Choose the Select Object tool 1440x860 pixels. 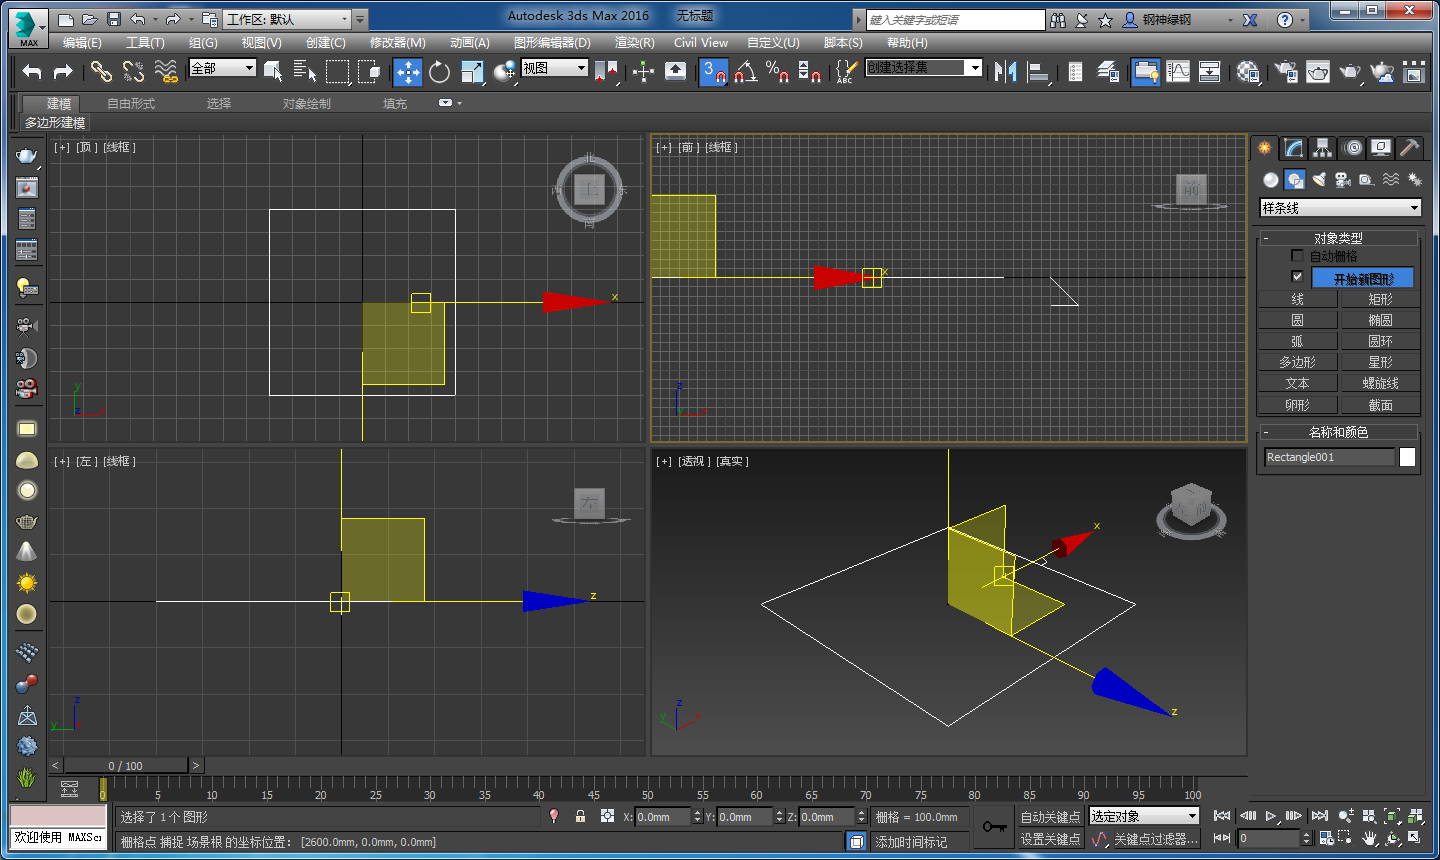pos(273,71)
